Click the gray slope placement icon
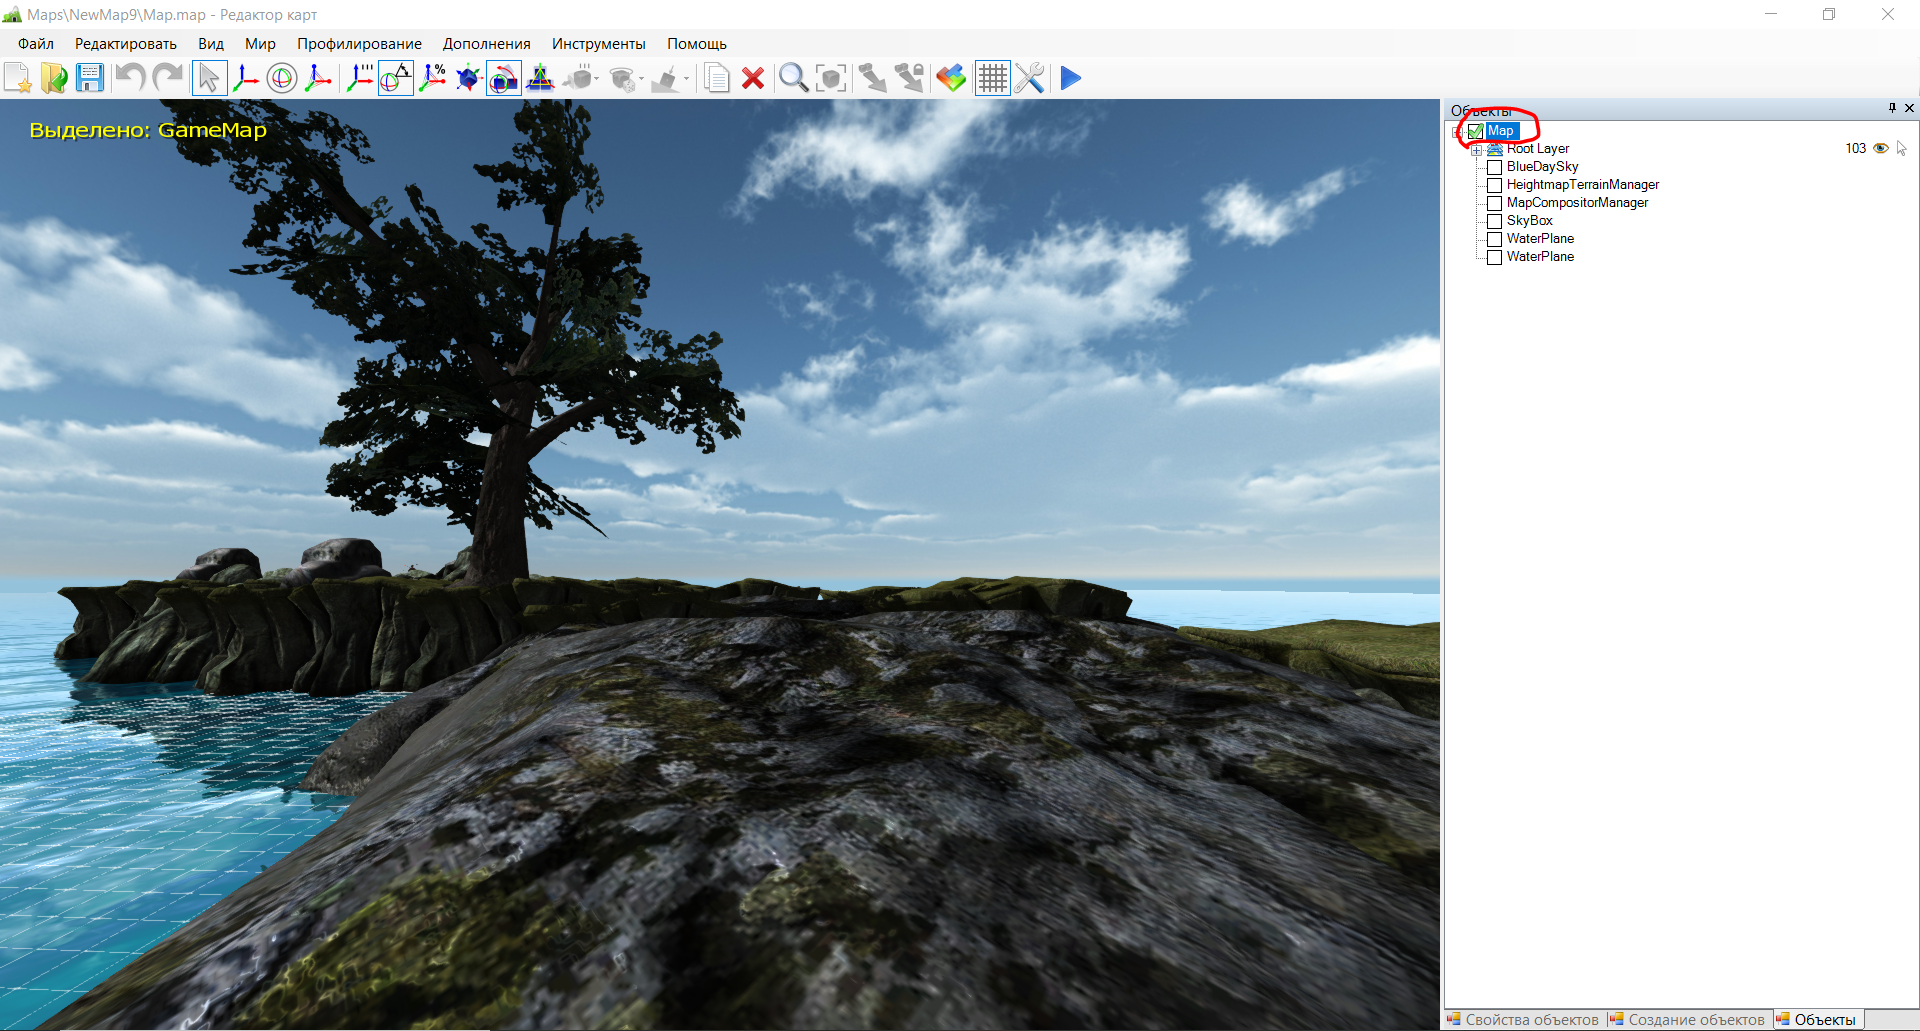 click(665, 78)
